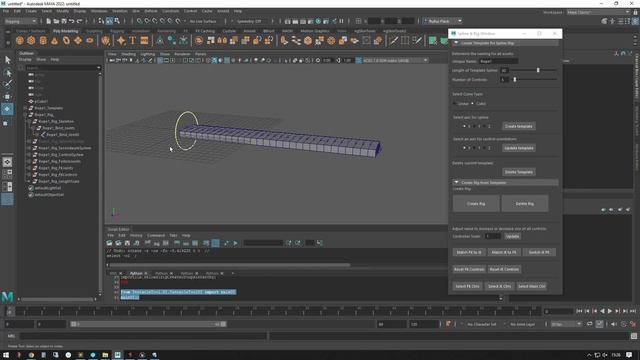Choose X axis radio for control orientation

(464, 148)
